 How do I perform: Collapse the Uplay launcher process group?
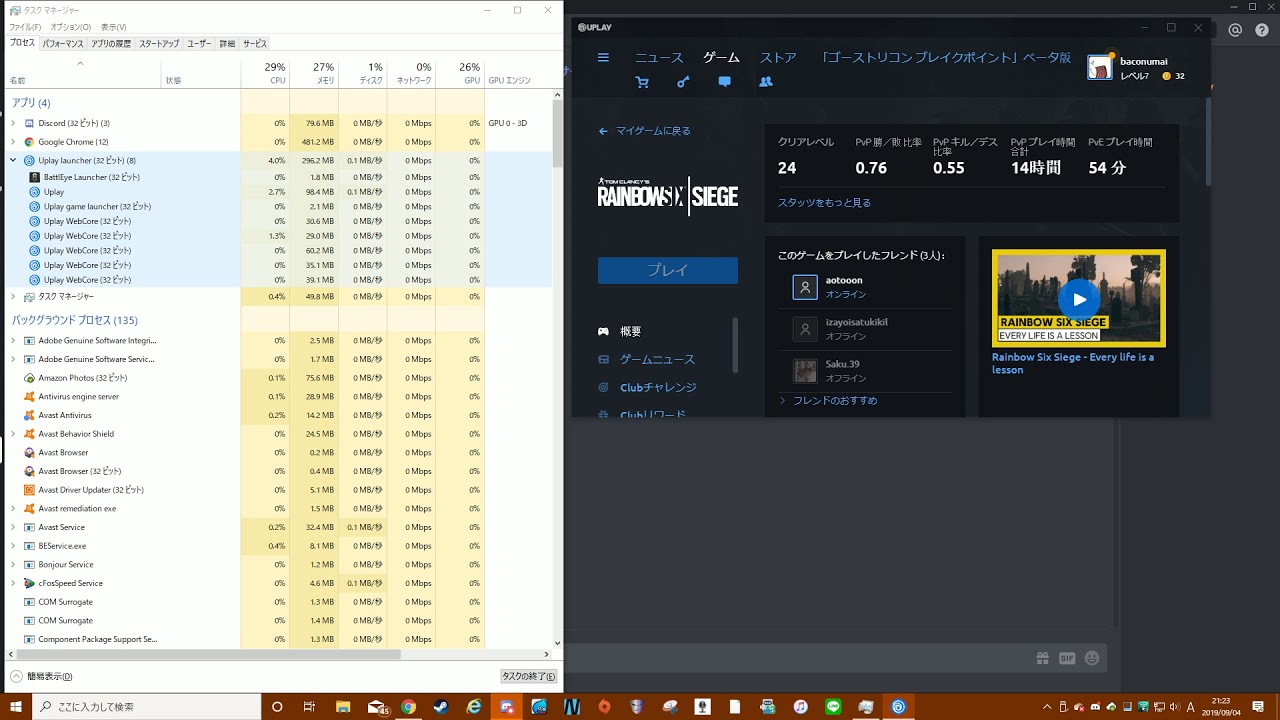point(13,160)
